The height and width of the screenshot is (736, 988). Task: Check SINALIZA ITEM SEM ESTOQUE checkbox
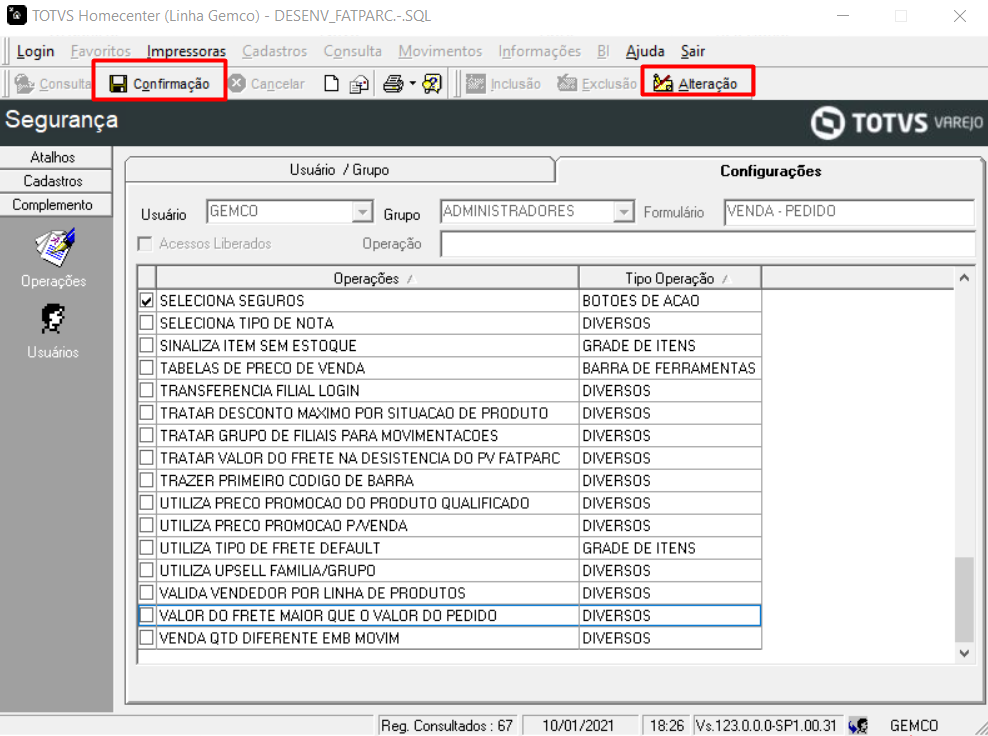pyautogui.click(x=147, y=345)
